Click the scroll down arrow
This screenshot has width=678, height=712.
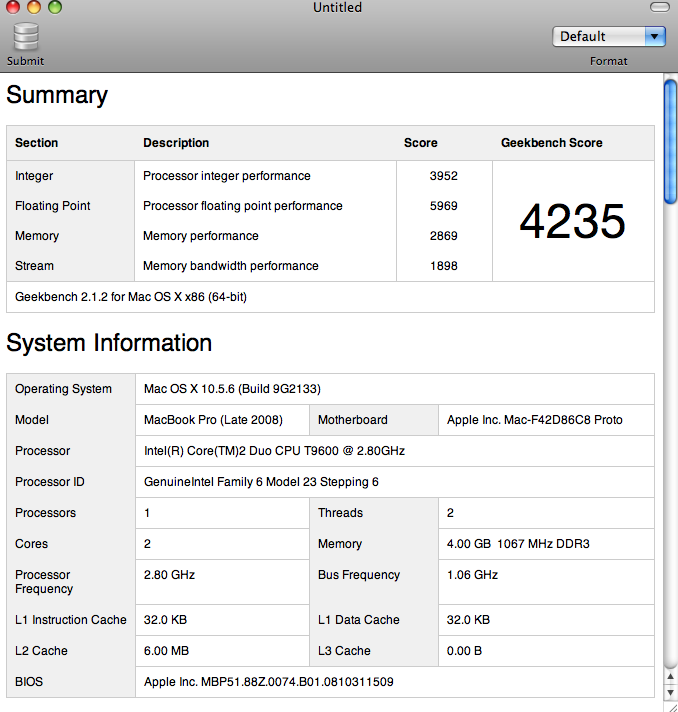point(670,692)
